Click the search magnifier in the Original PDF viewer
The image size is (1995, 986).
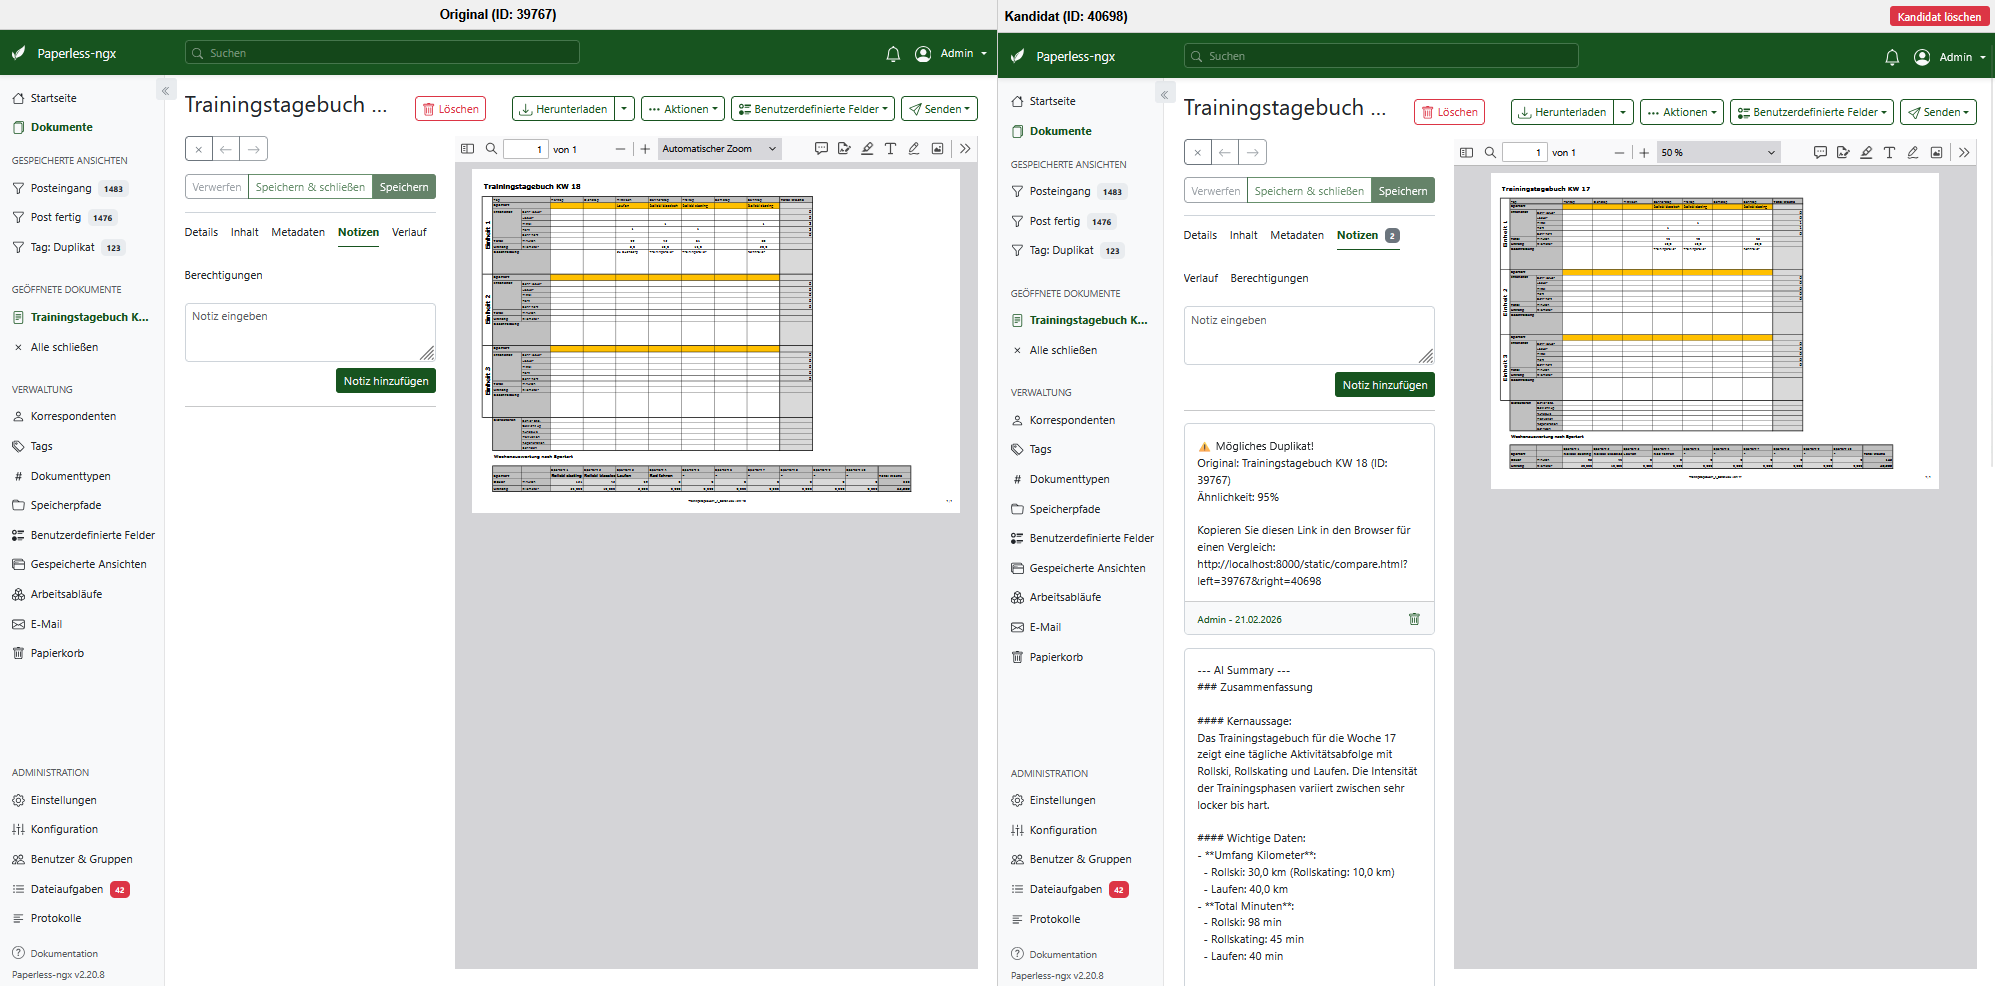tap(491, 149)
